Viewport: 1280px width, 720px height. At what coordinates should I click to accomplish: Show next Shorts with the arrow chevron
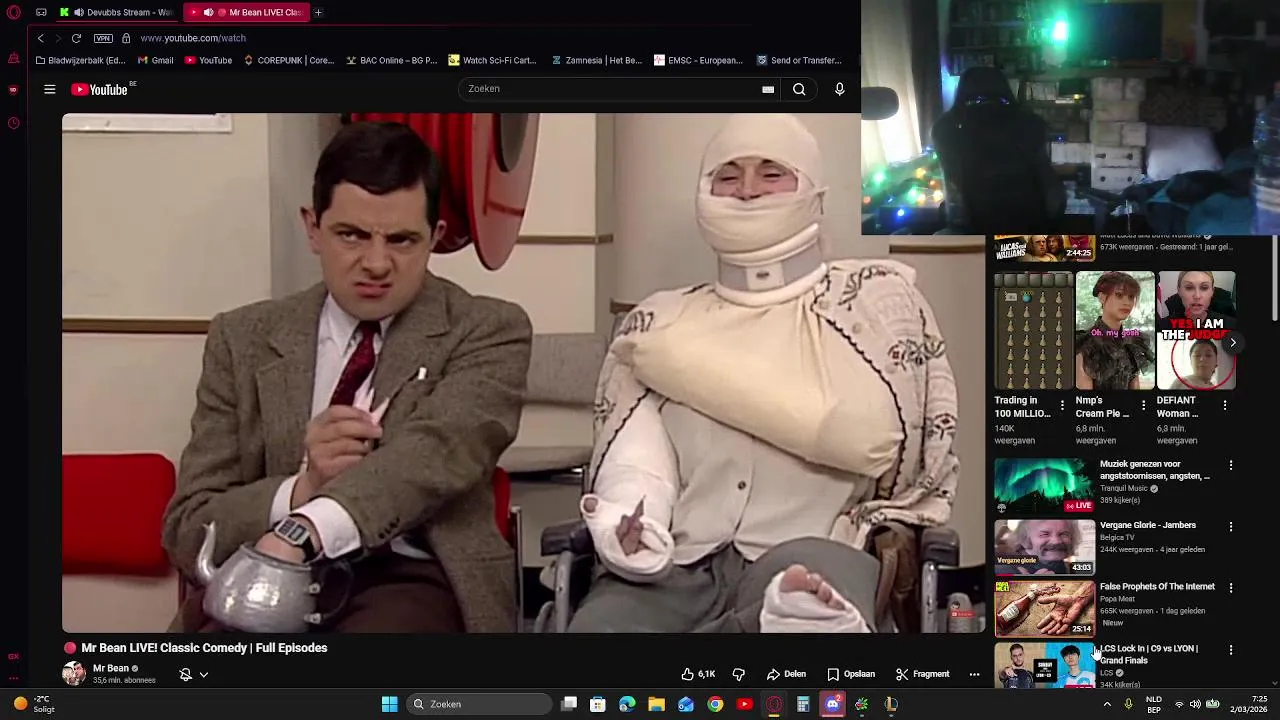(x=1232, y=342)
